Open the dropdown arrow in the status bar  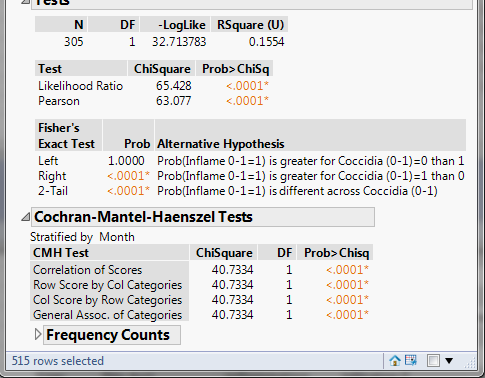(449, 361)
